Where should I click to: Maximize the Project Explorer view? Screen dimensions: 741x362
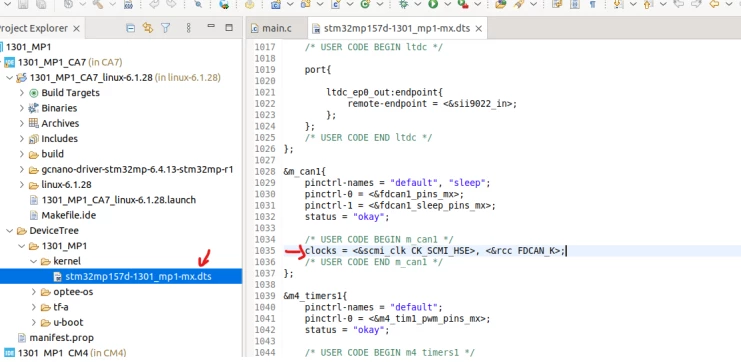click(x=229, y=27)
